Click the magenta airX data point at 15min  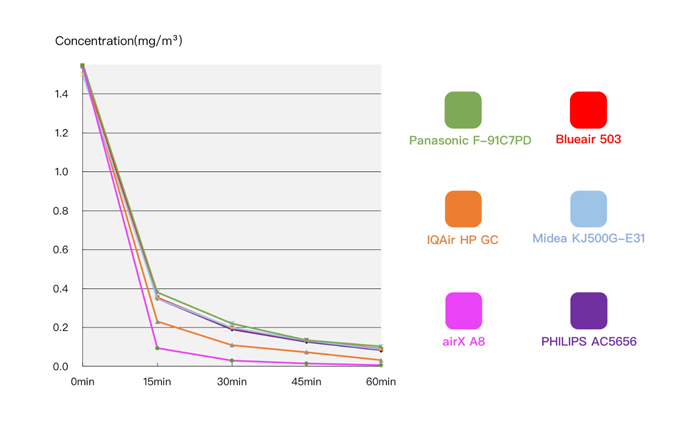pyautogui.click(x=157, y=348)
